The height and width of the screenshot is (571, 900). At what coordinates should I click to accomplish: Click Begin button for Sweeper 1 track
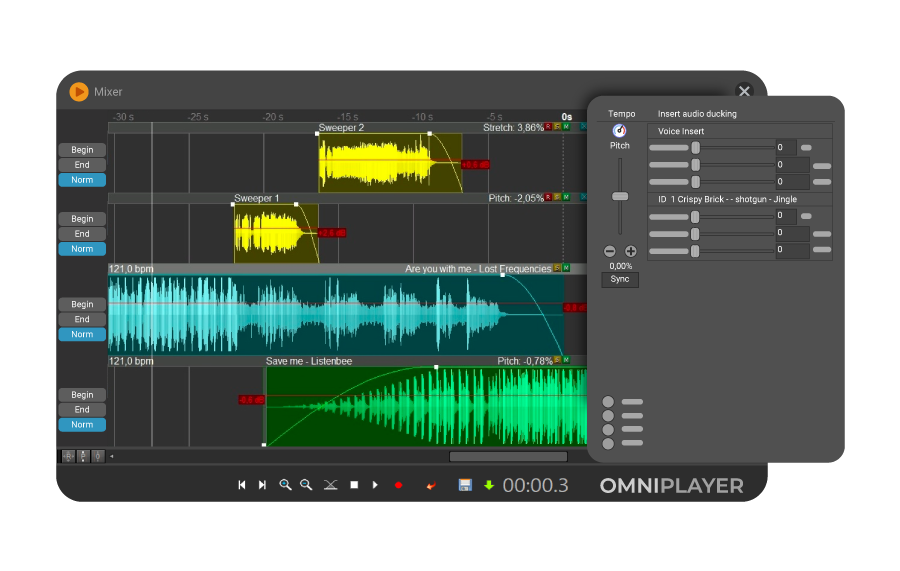click(x=82, y=219)
